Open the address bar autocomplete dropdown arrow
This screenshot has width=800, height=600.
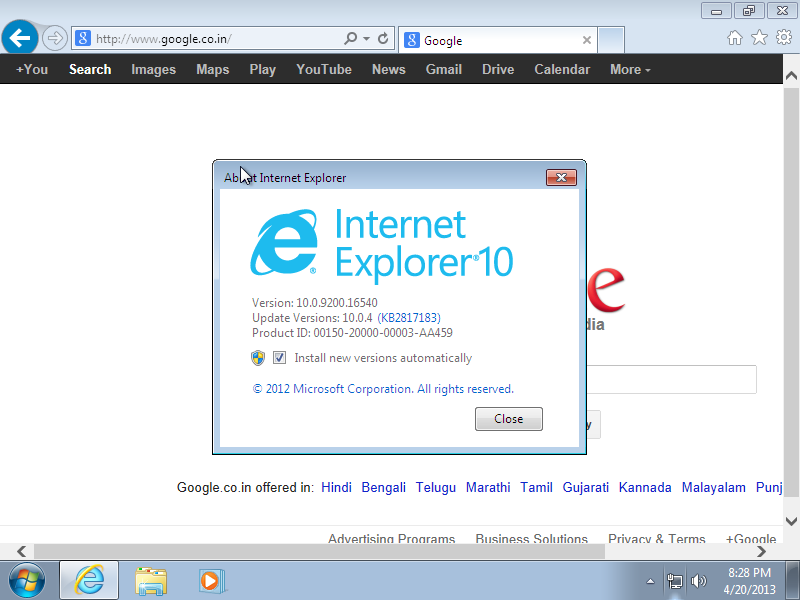click(x=366, y=38)
